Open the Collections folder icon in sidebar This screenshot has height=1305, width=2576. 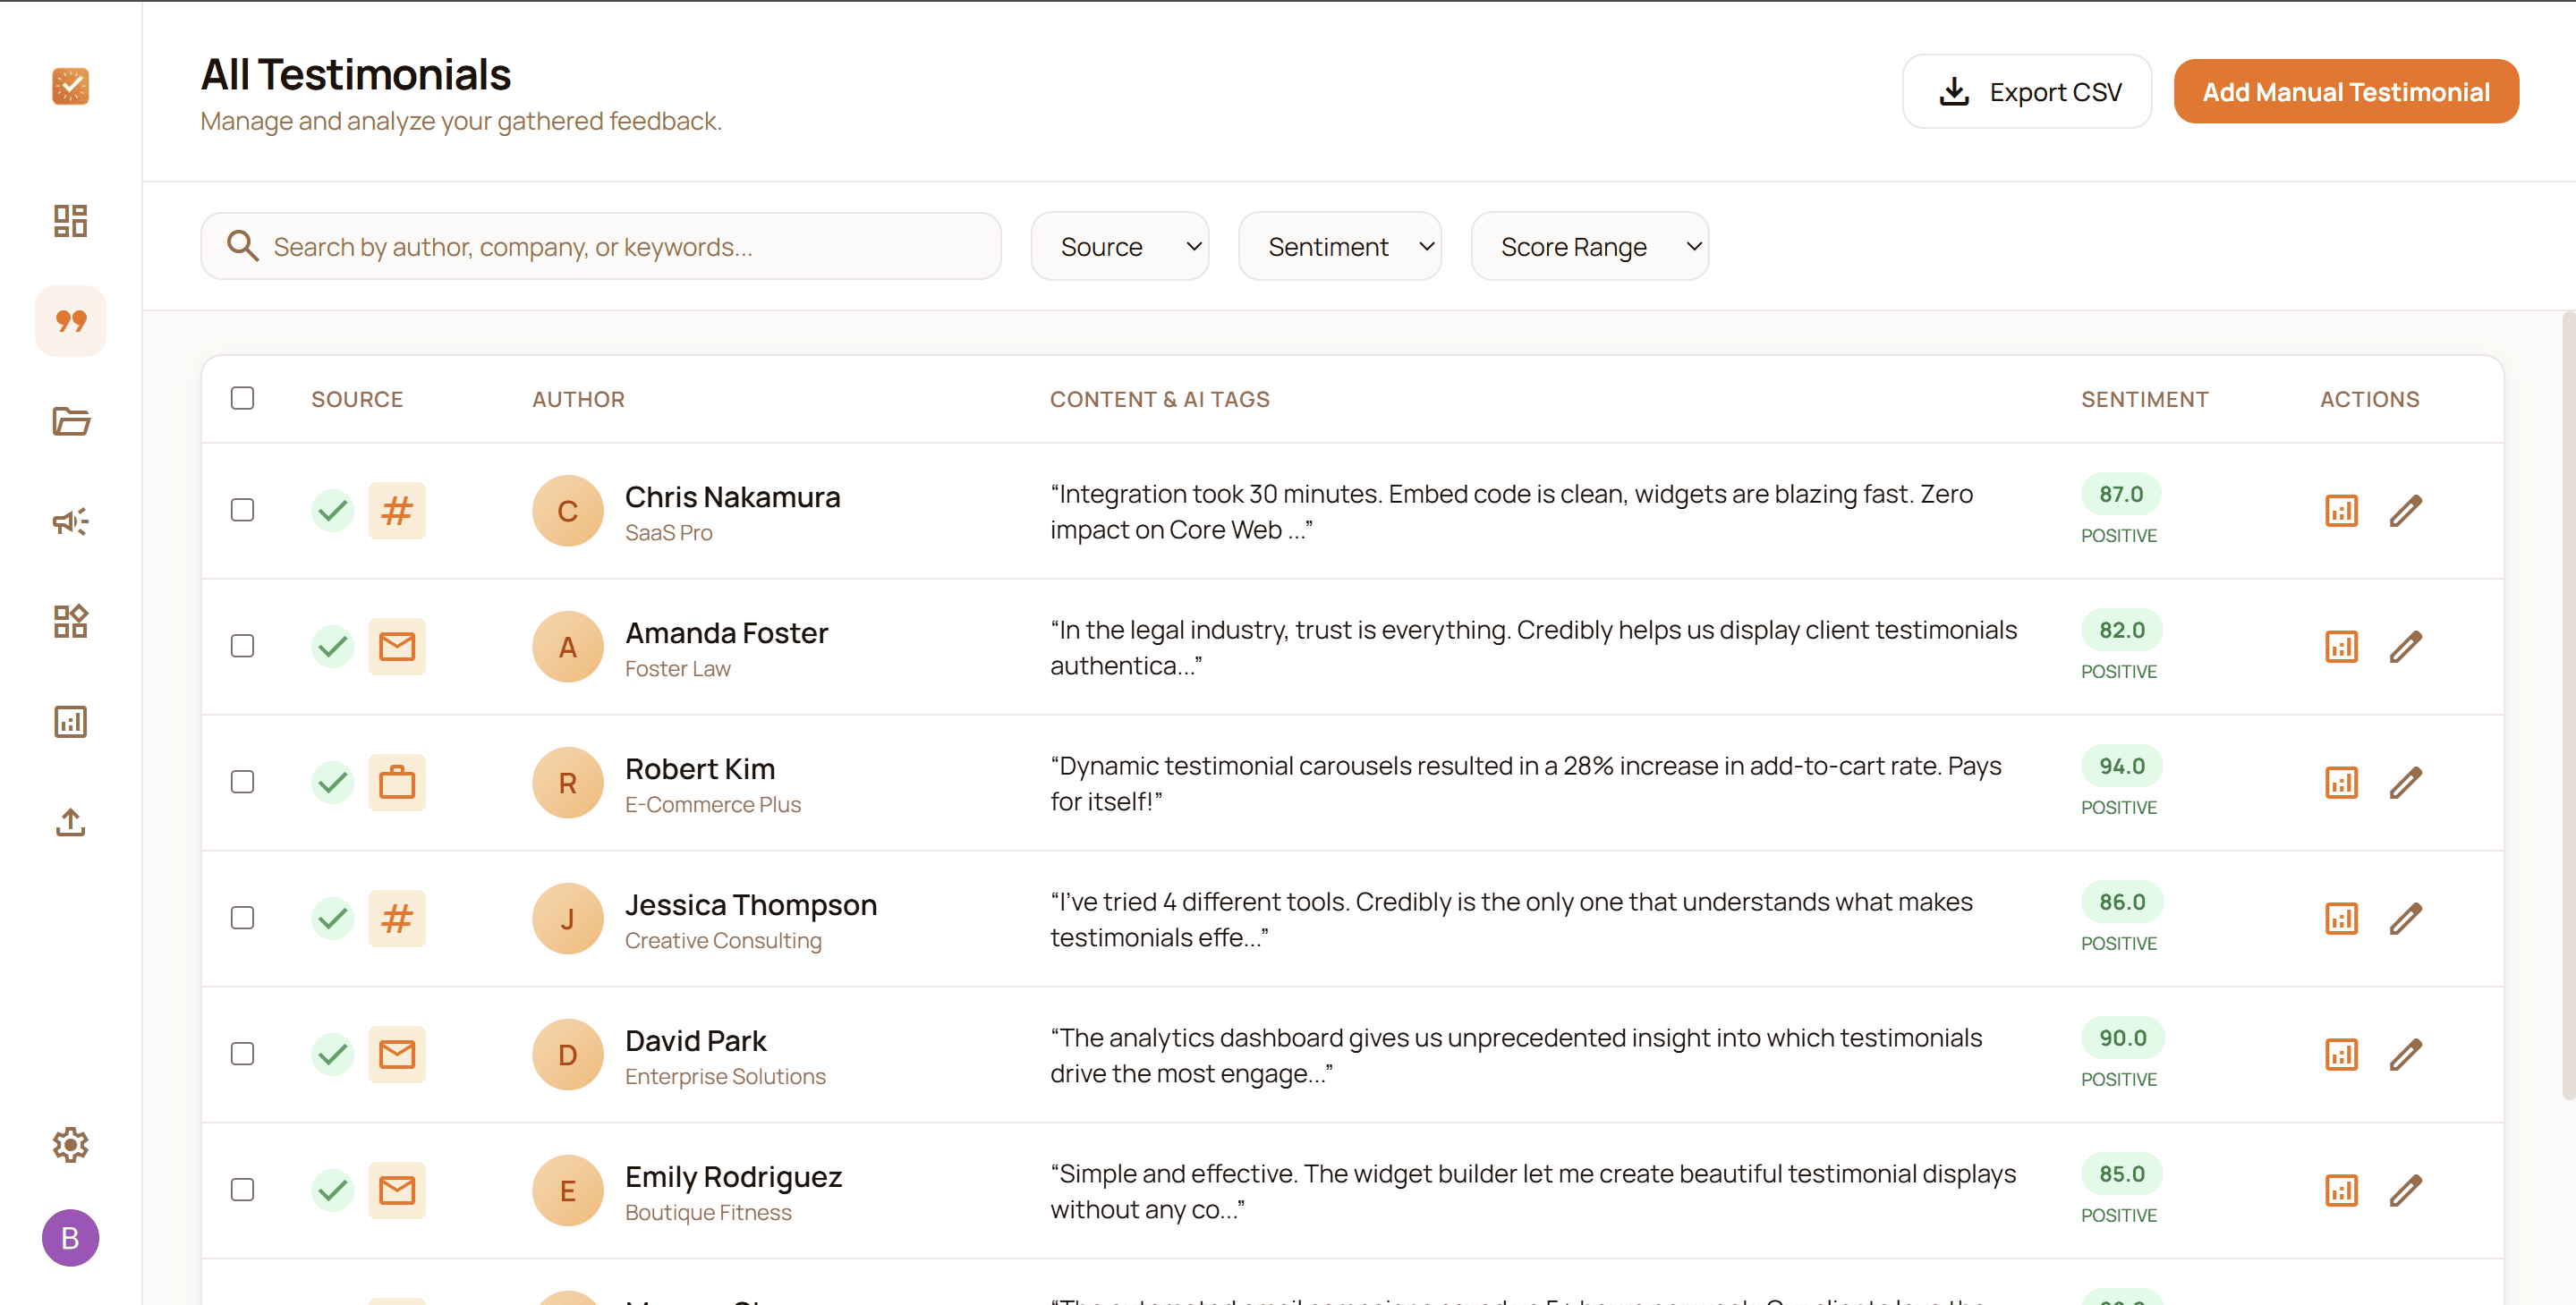(x=70, y=421)
